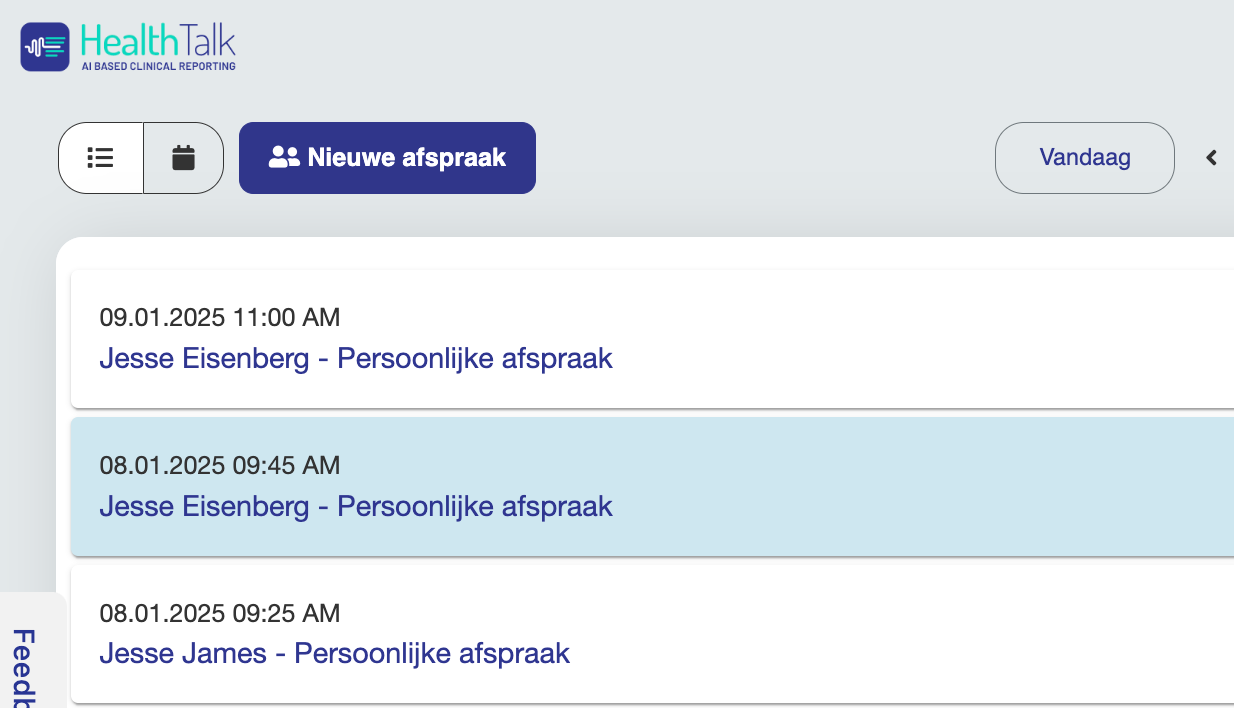Go to previous period with left chevron
Image resolution: width=1234 pixels, height=708 pixels.
[1211, 158]
